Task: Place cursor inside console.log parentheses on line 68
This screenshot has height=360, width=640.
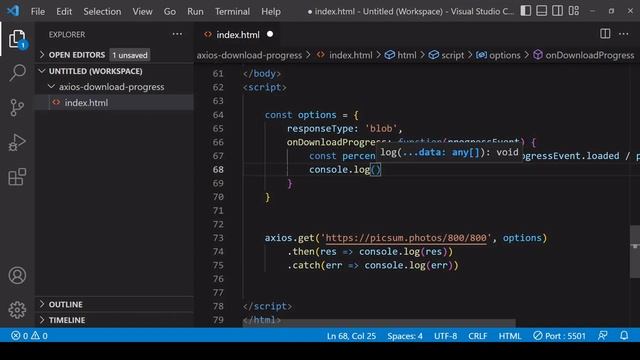Action: (x=376, y=169)
